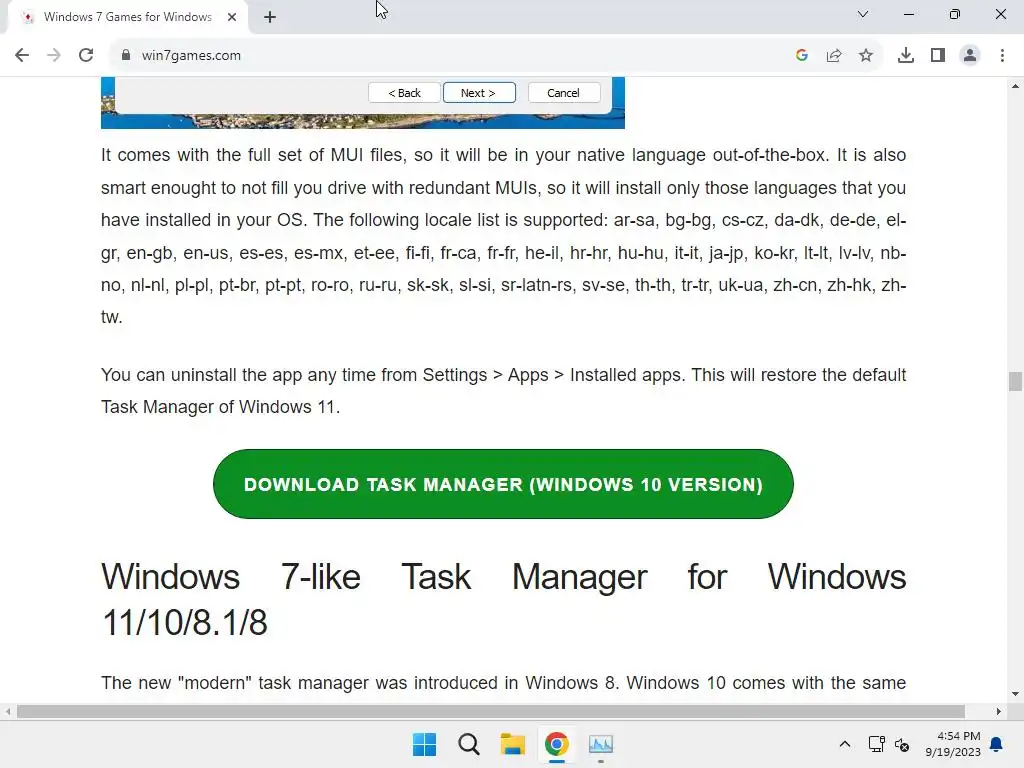Open the clock showing 4:54 PM

953,744
